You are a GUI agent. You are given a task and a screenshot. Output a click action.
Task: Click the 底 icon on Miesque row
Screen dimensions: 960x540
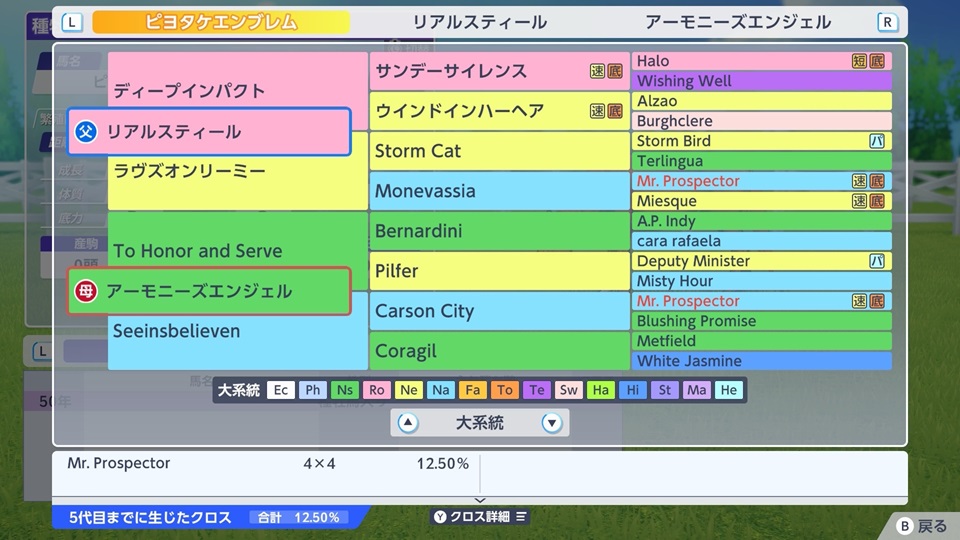click(877, 201)
